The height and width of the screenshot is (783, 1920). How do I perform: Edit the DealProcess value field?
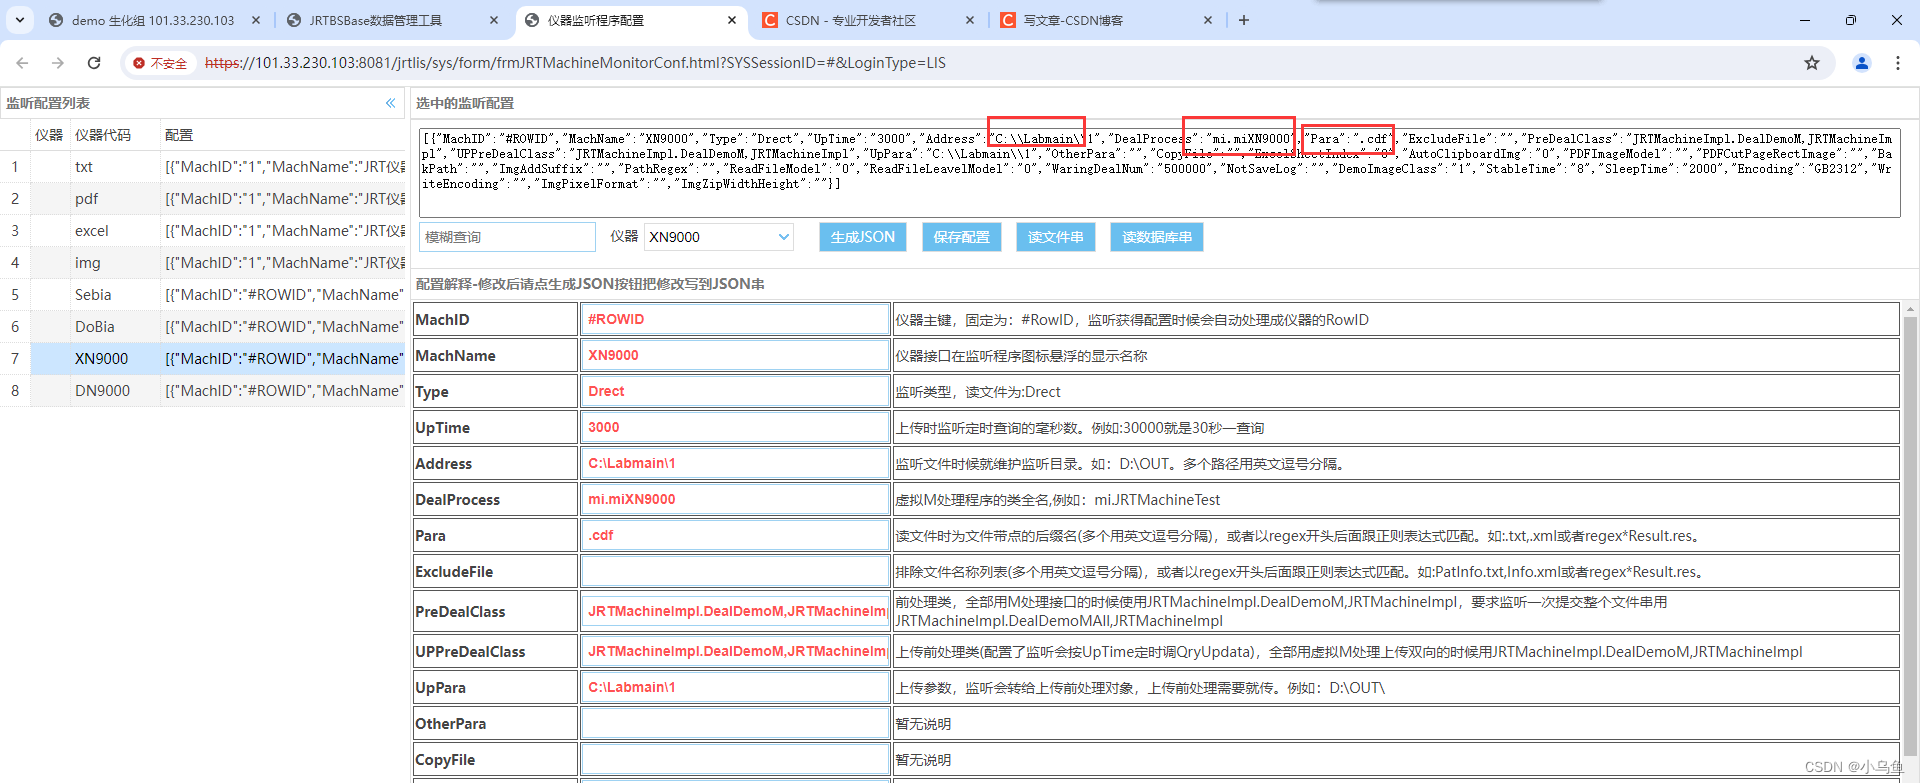tap(735, 499)
